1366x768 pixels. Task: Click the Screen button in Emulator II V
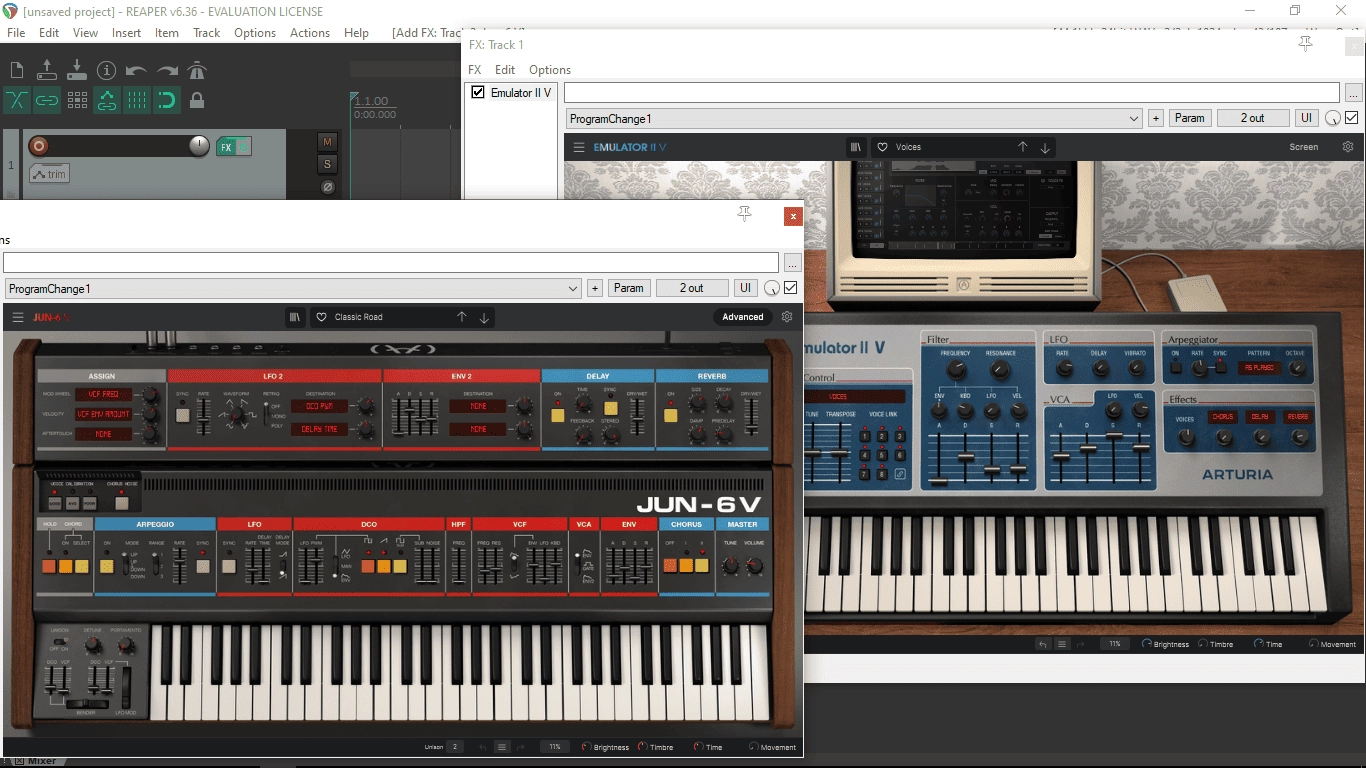(1303, 147)
